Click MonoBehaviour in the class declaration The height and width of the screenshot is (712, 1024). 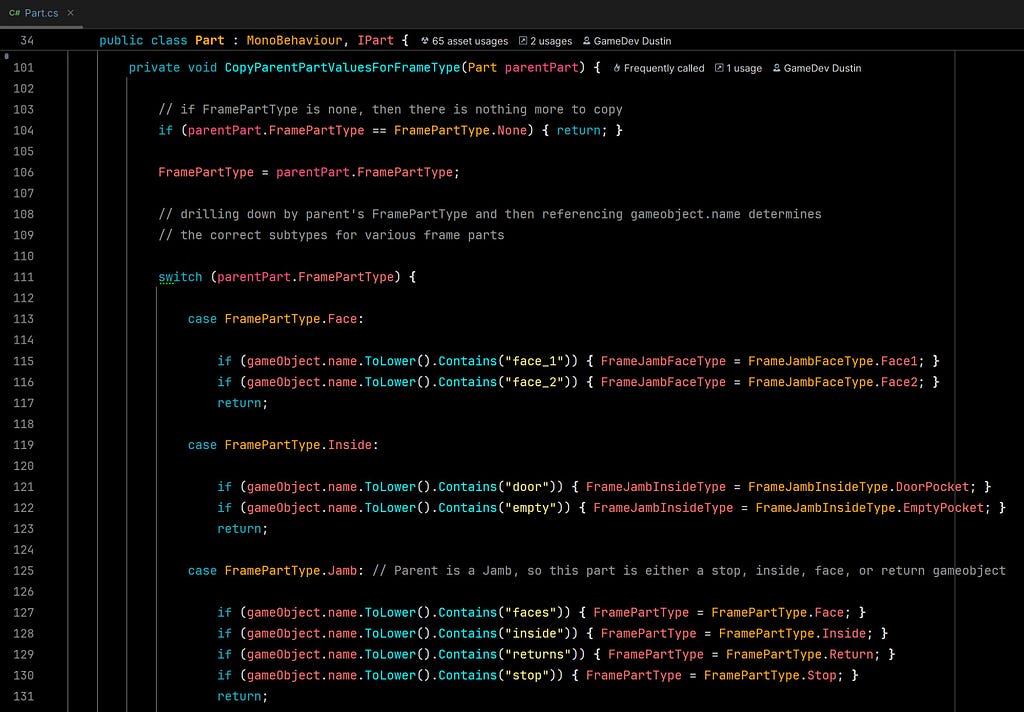click(295, 40)
